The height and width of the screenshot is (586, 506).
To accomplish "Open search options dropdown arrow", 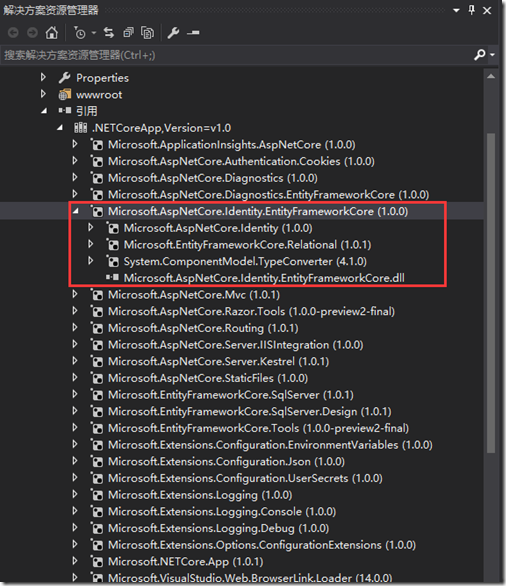I will 493,55.
